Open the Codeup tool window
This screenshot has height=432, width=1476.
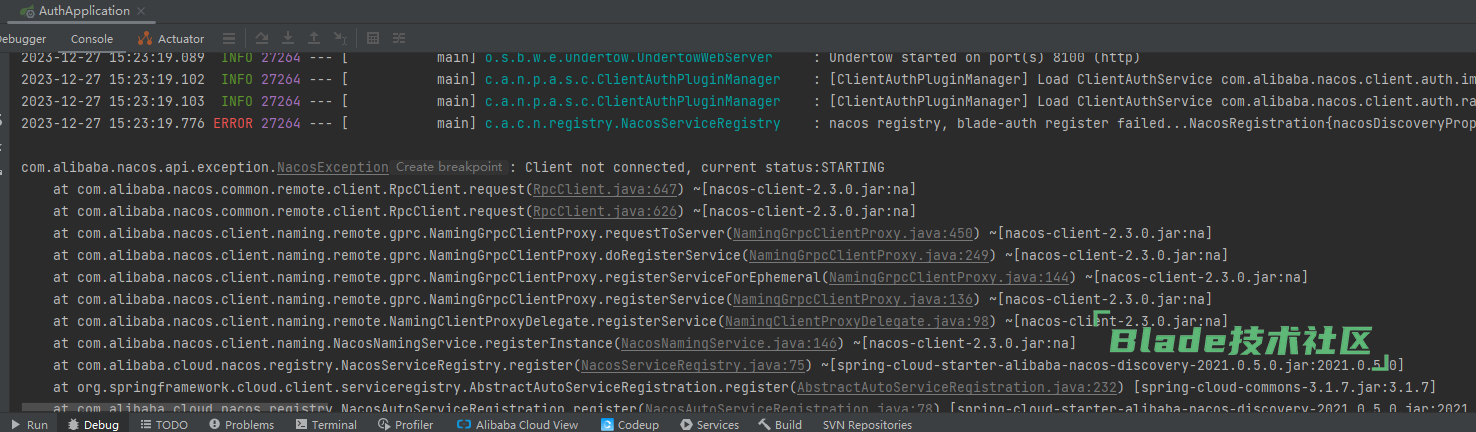pyautogui.click(x=630, y=424)
